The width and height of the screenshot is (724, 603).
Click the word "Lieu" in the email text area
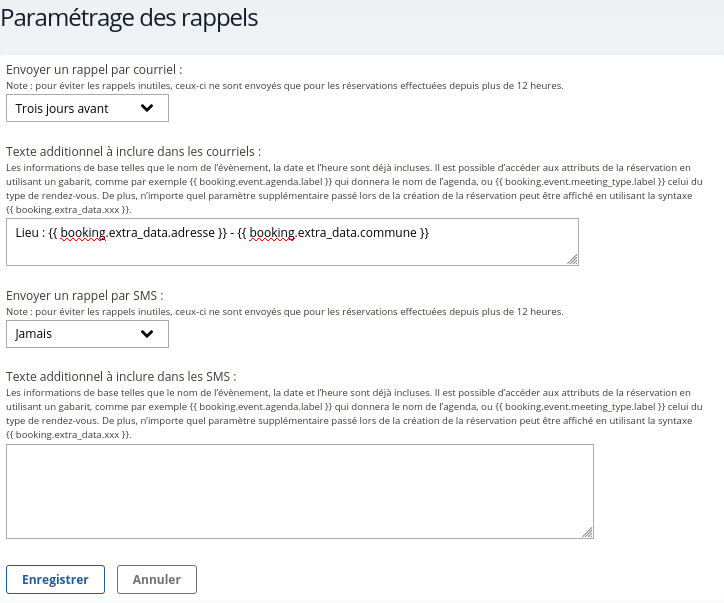[x=28, y=233]
